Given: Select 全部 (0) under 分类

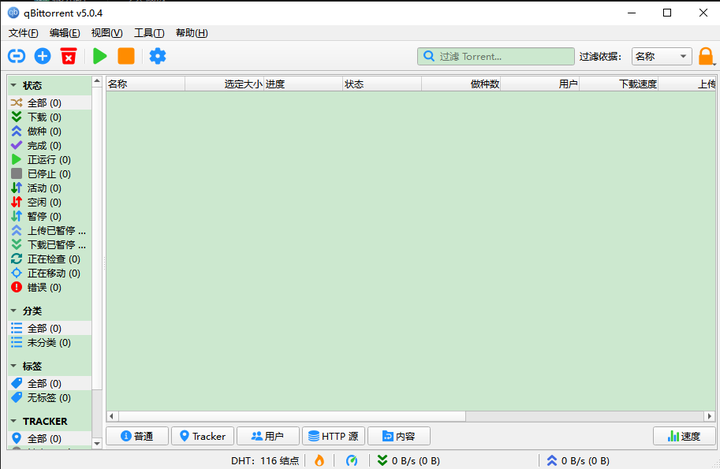Looking at the screenshot, I should pyautogui.click(x=49, y=328).
